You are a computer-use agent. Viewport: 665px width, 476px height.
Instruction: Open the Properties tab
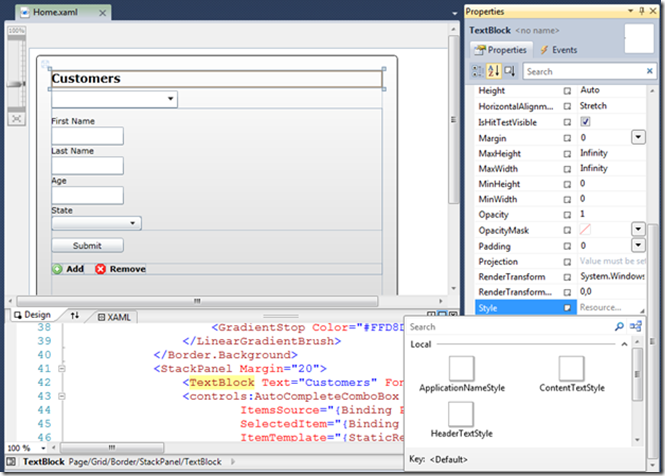point(500,50)
